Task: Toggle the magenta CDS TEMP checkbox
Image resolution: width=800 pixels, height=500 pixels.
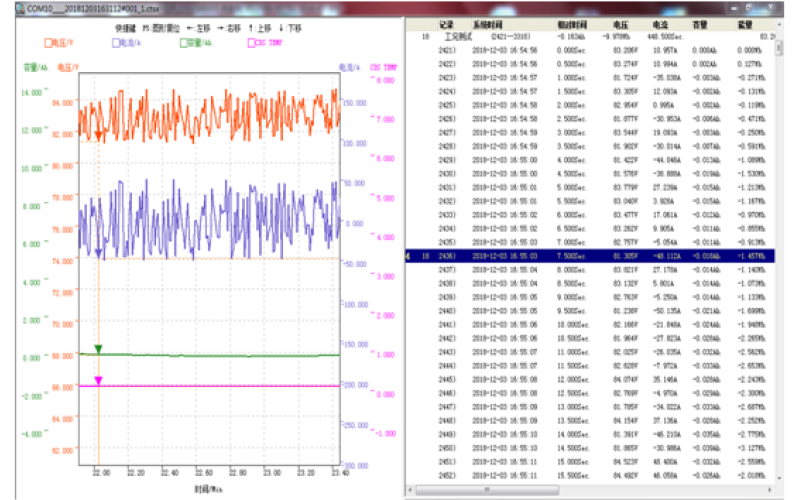Action: click(251, 43)
